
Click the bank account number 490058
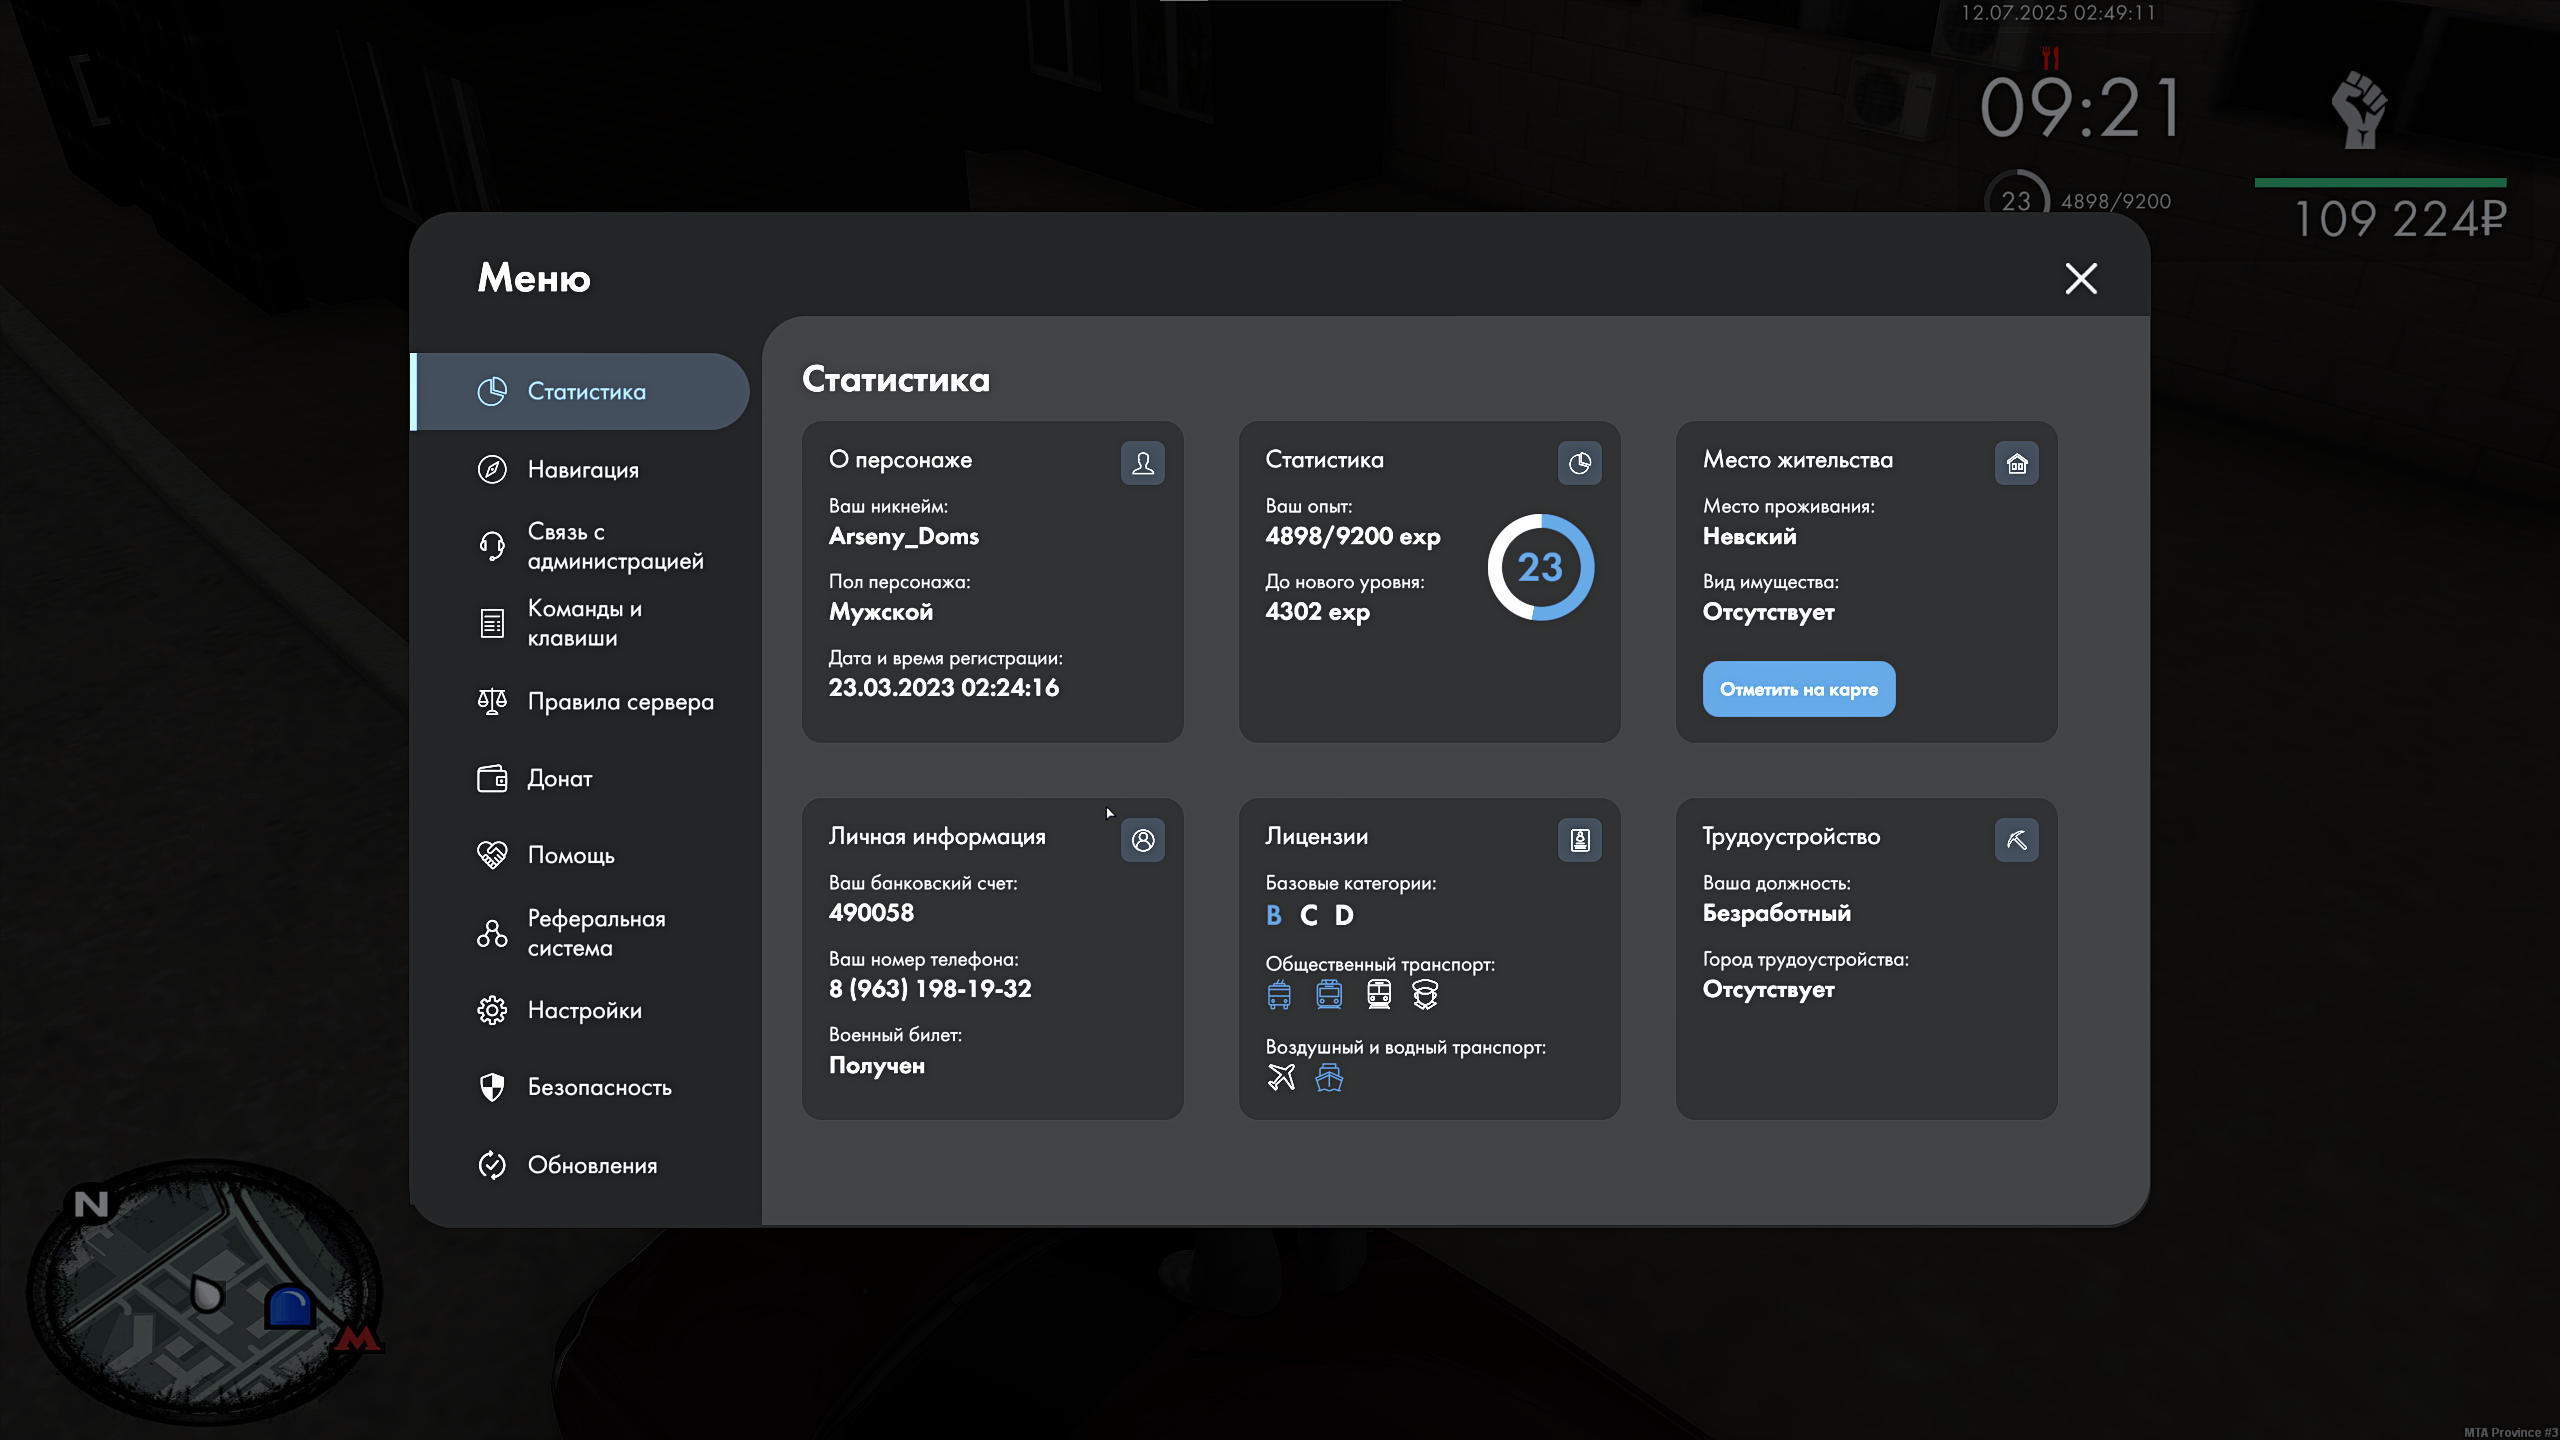(871, 913)
